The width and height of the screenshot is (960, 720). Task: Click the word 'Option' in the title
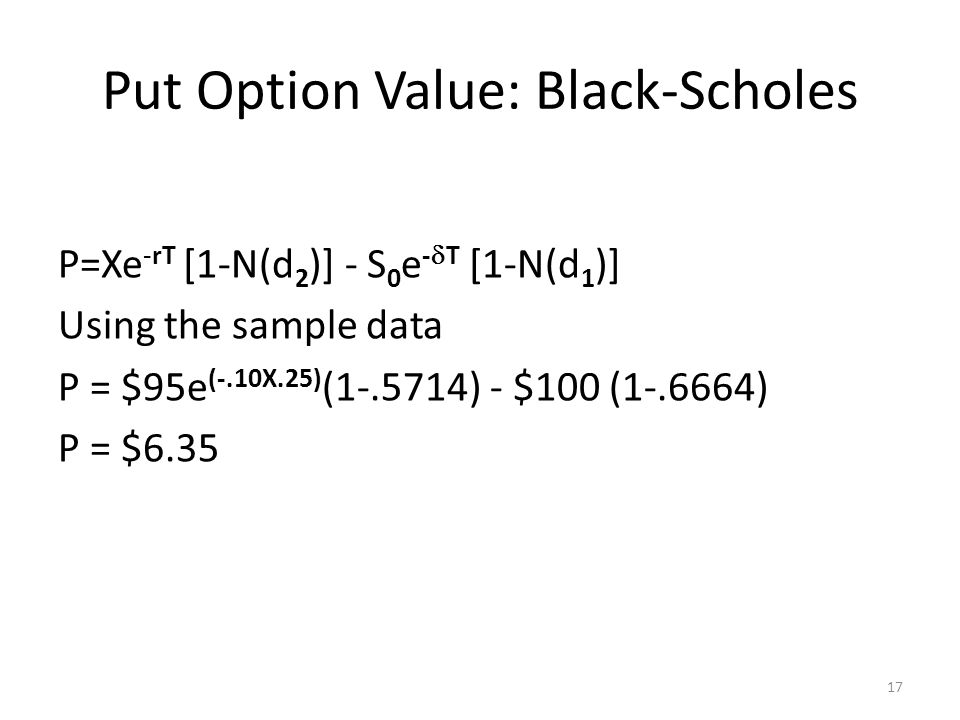(278, 91)
